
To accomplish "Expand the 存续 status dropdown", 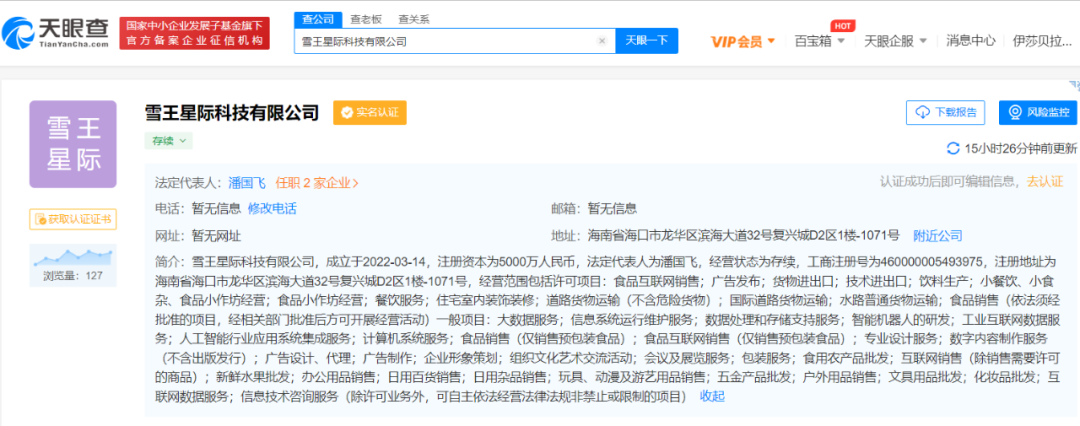I will pyautogui.click(x=168, y=141).
